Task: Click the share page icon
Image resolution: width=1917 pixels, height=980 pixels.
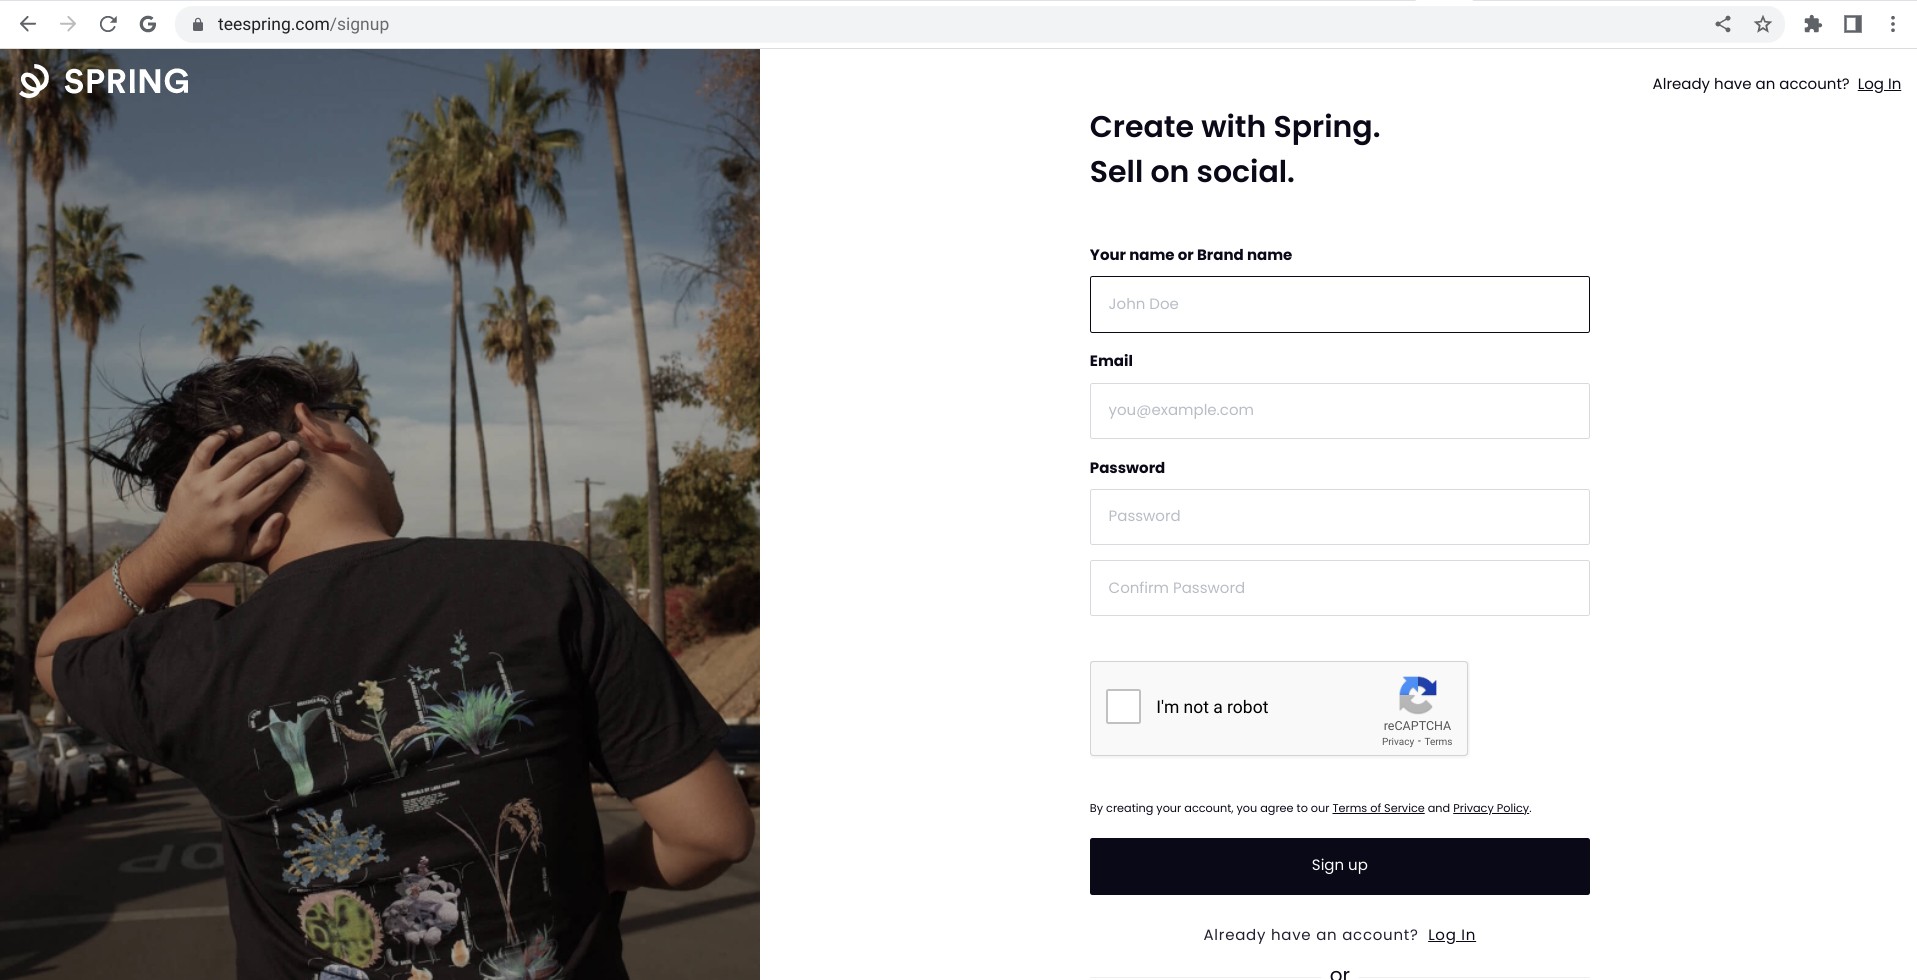Action: 1723,24
